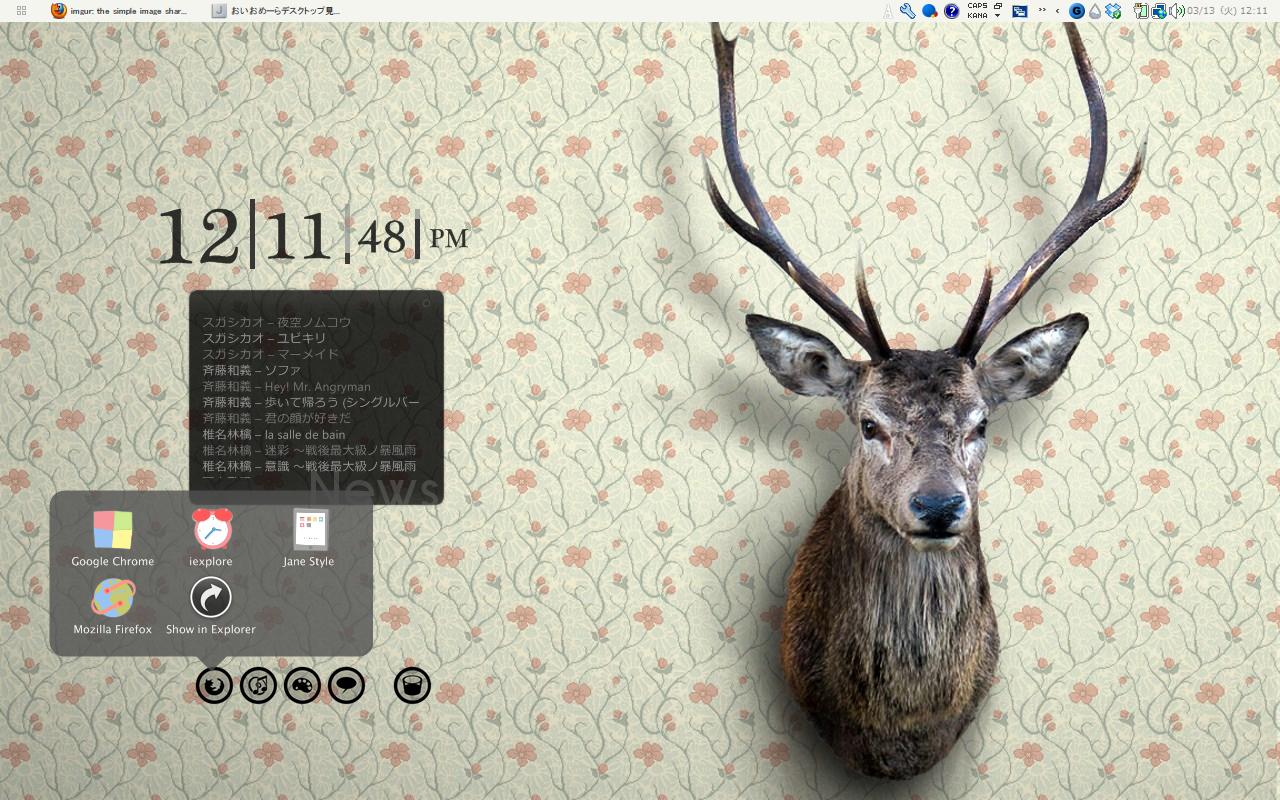Select song 椎名林檎 – 迷彩
The image size is (1280, 800).
(310, 450)
